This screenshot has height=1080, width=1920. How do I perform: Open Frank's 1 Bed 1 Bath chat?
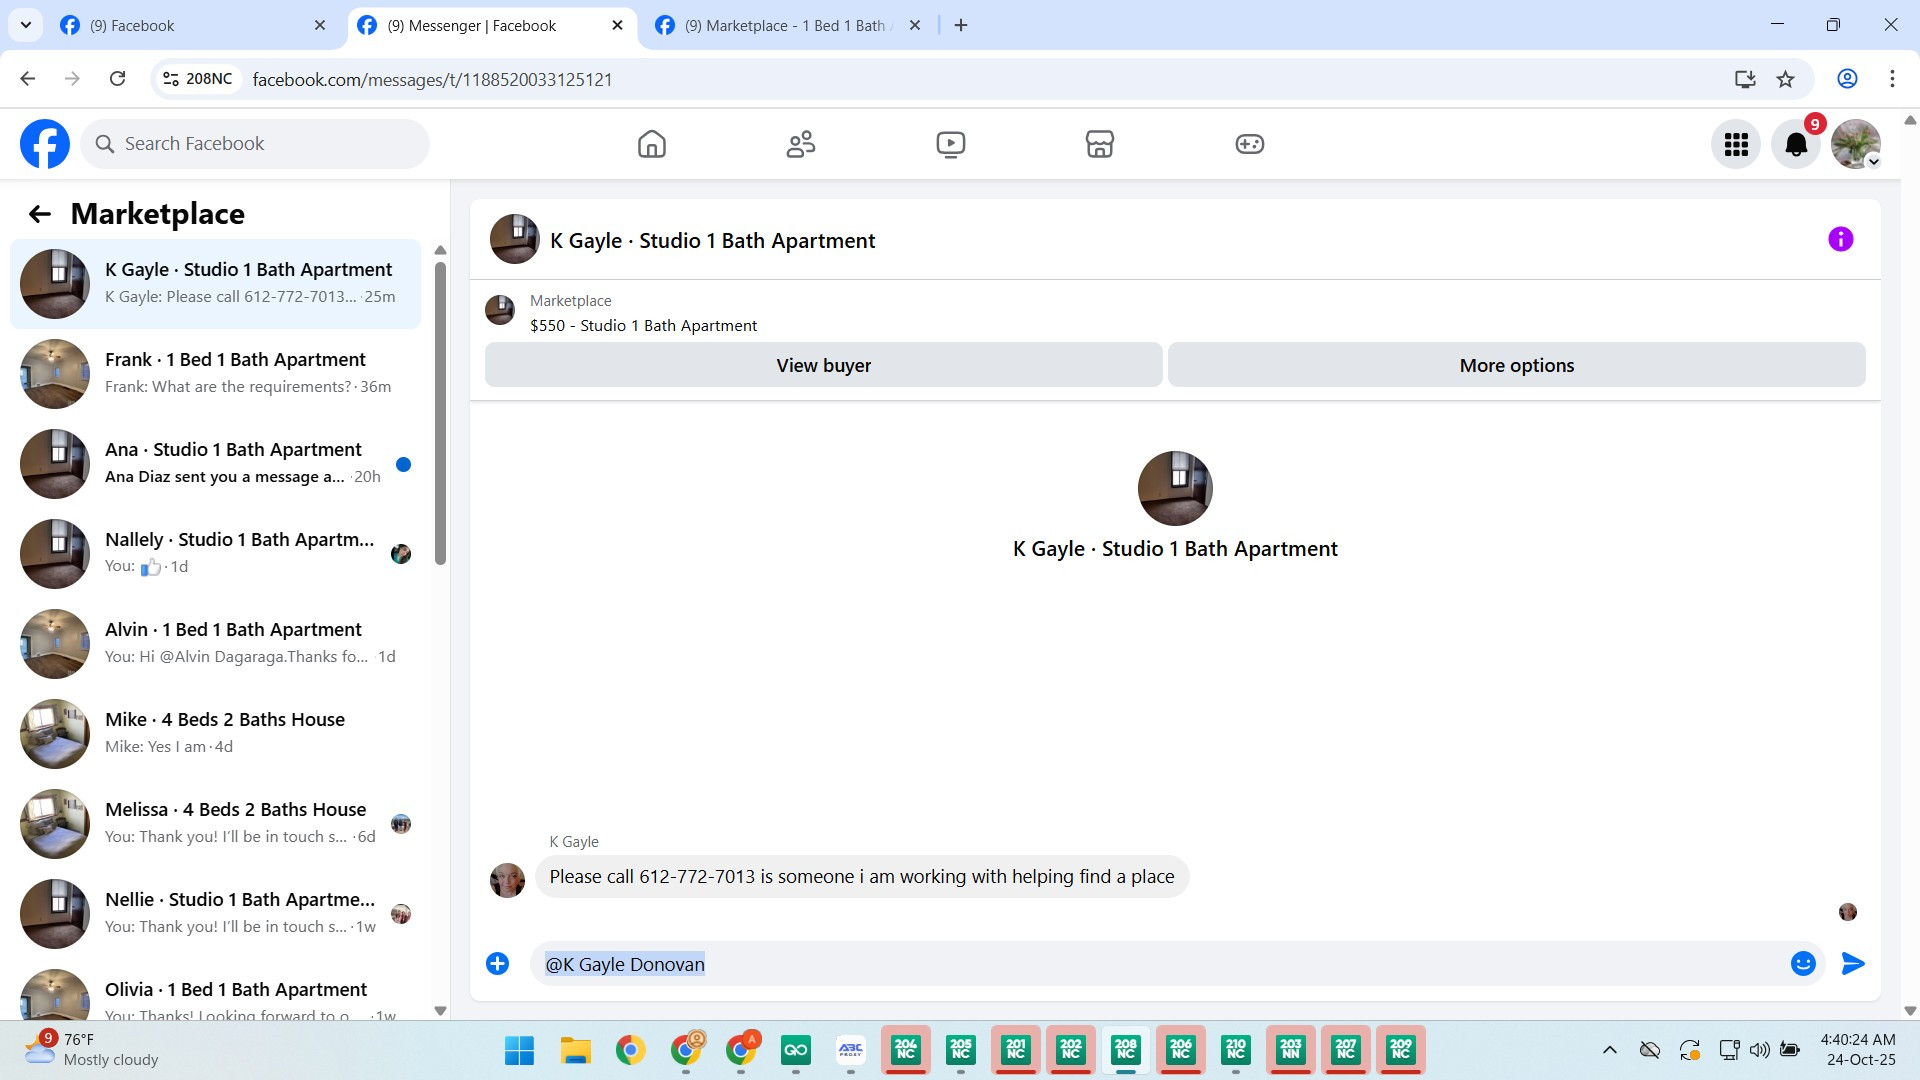coord(215,374)
